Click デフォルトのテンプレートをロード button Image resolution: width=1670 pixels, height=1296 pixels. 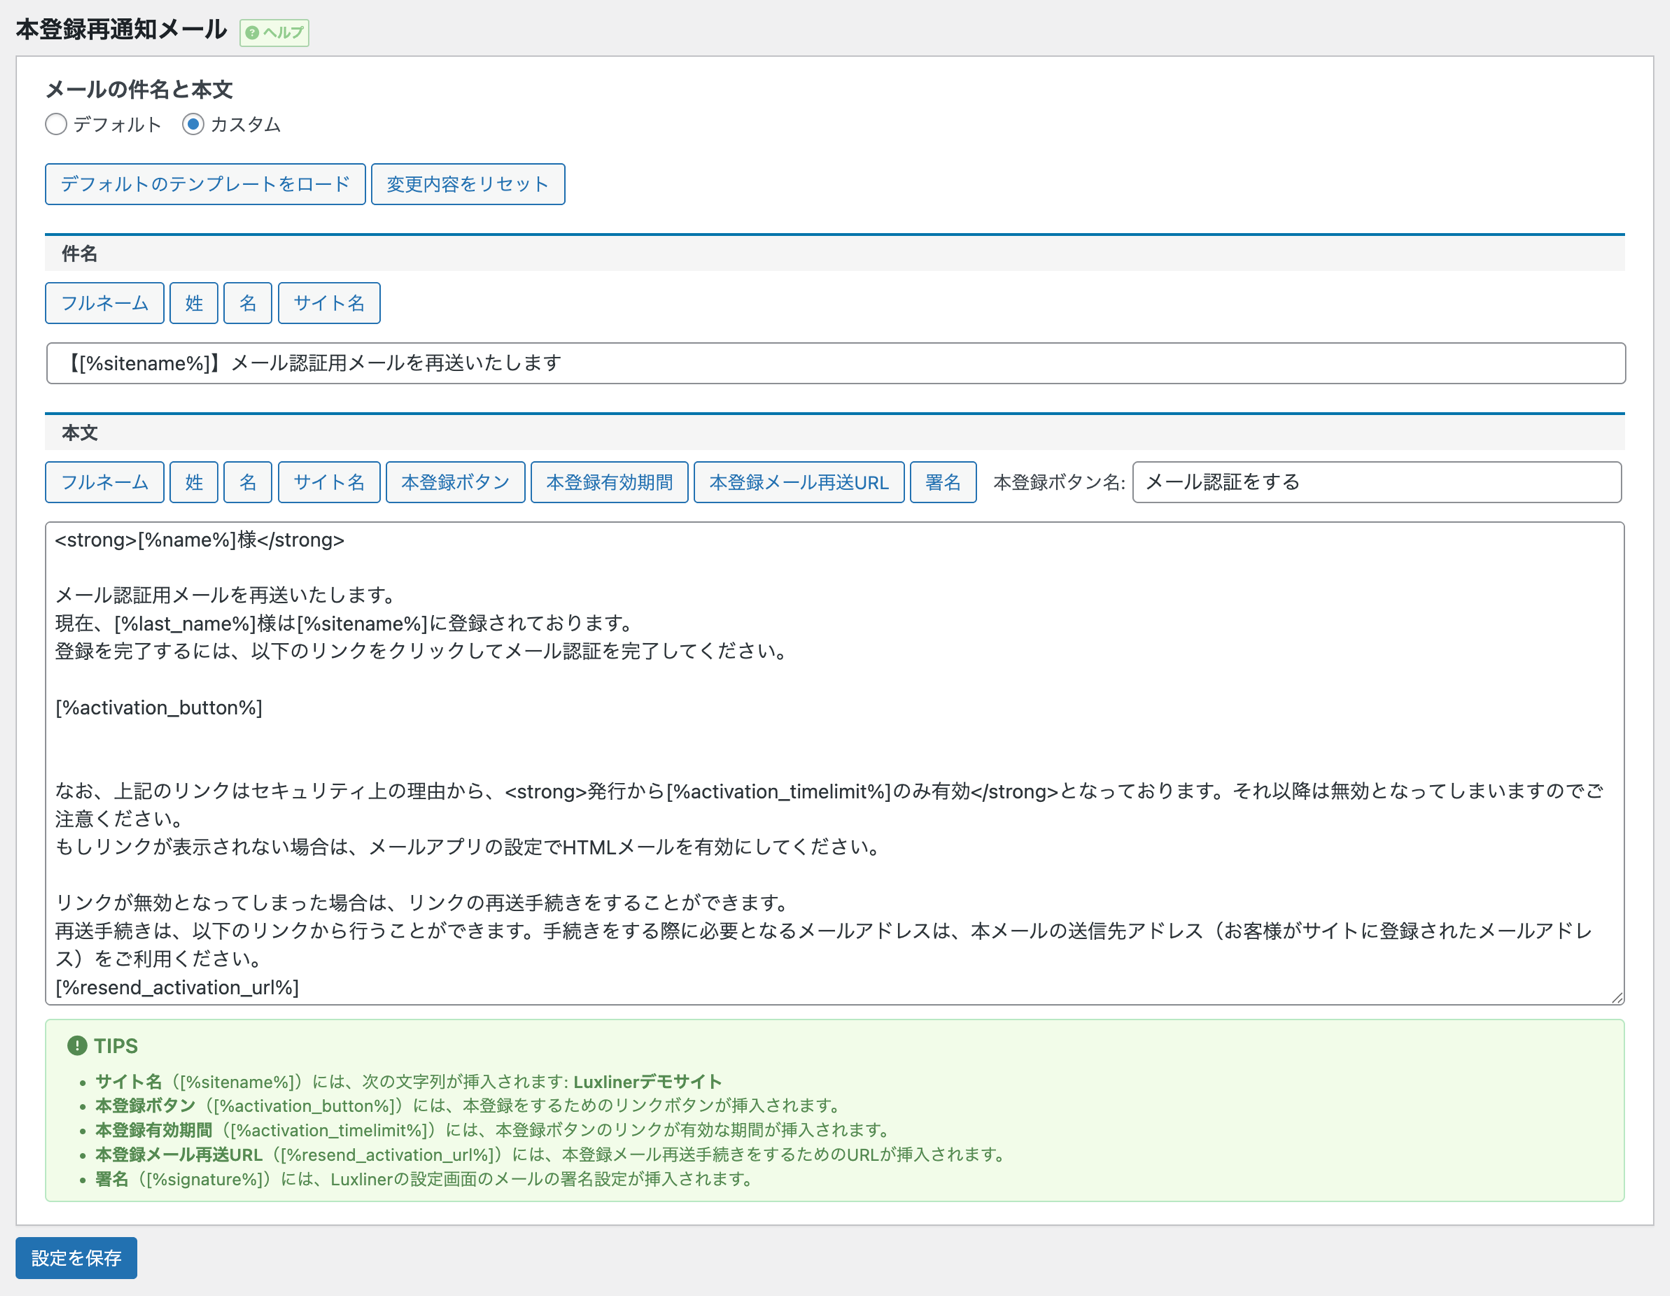[205, 184]
